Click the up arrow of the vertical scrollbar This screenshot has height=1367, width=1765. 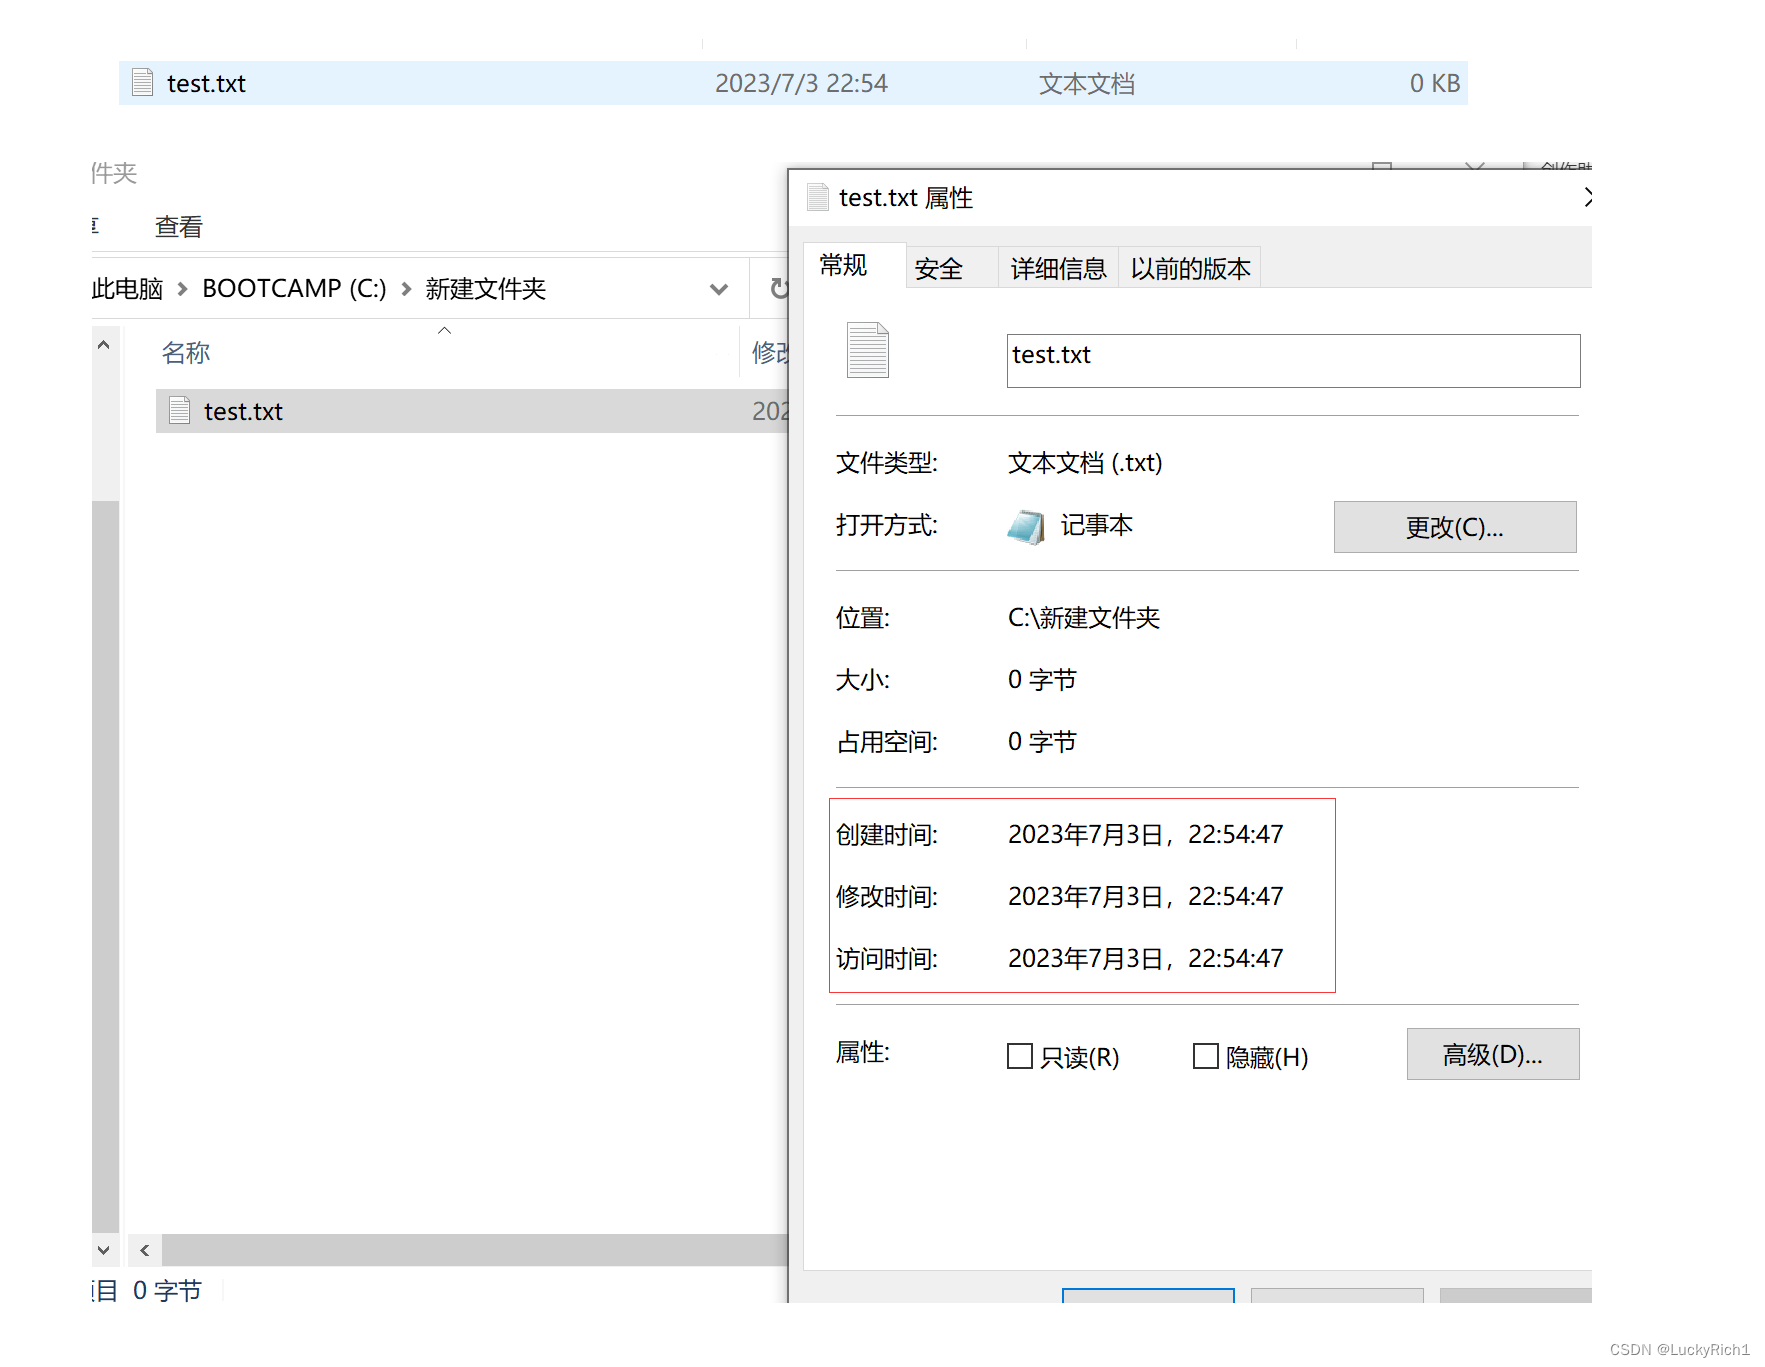click(x=103, y=345)
